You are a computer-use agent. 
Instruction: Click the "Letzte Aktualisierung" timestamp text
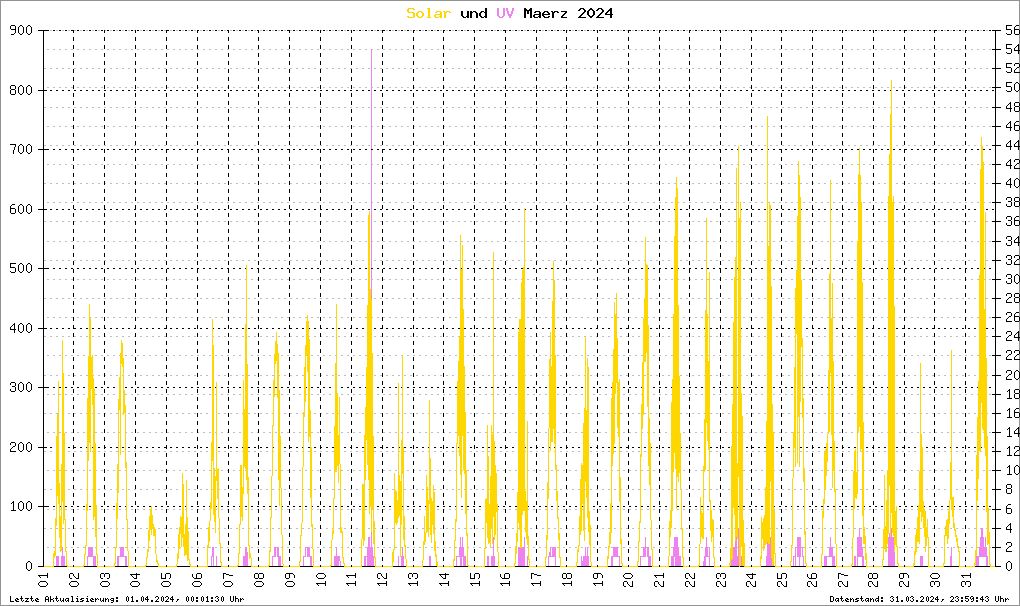[125, 599]
